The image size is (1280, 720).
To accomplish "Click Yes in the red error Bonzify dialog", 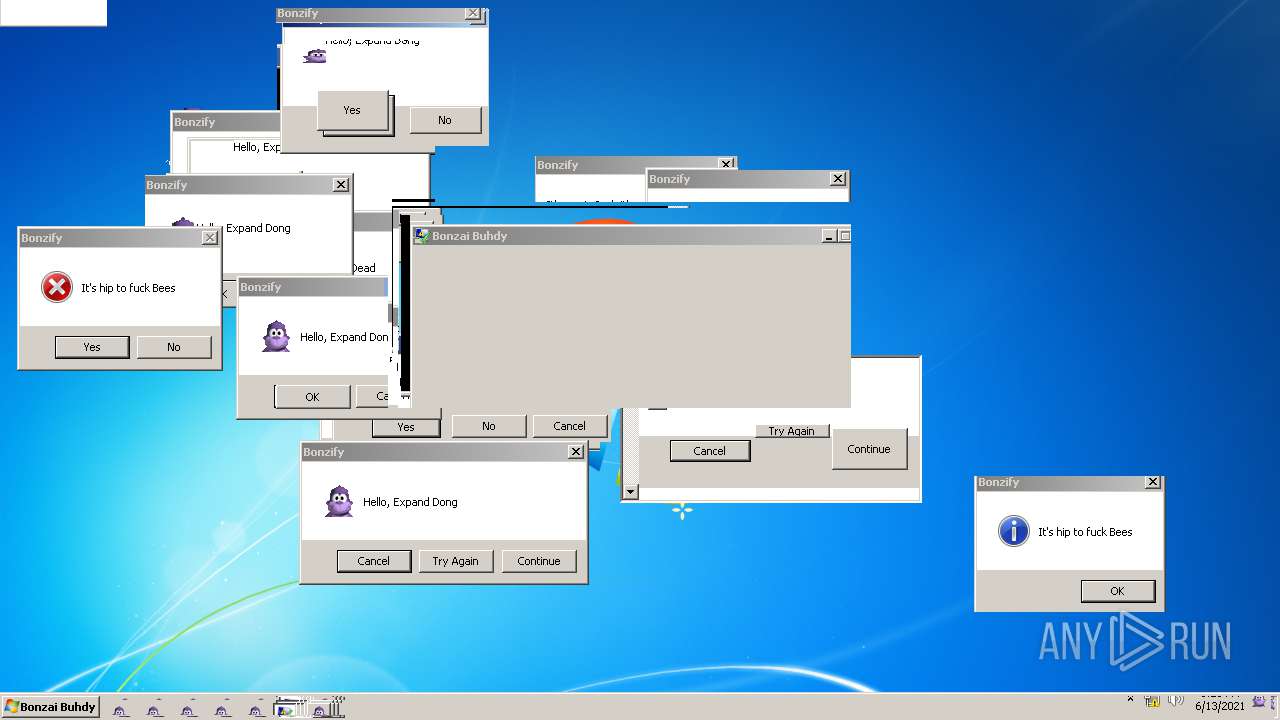I will tap(92, 347).
